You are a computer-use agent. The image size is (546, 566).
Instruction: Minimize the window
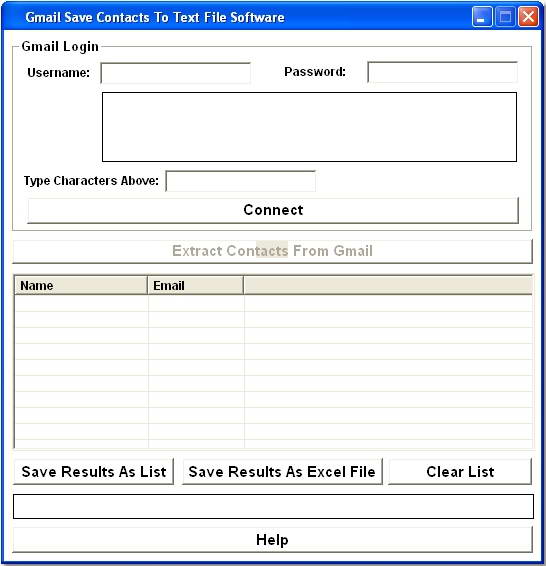pos(482,17)
